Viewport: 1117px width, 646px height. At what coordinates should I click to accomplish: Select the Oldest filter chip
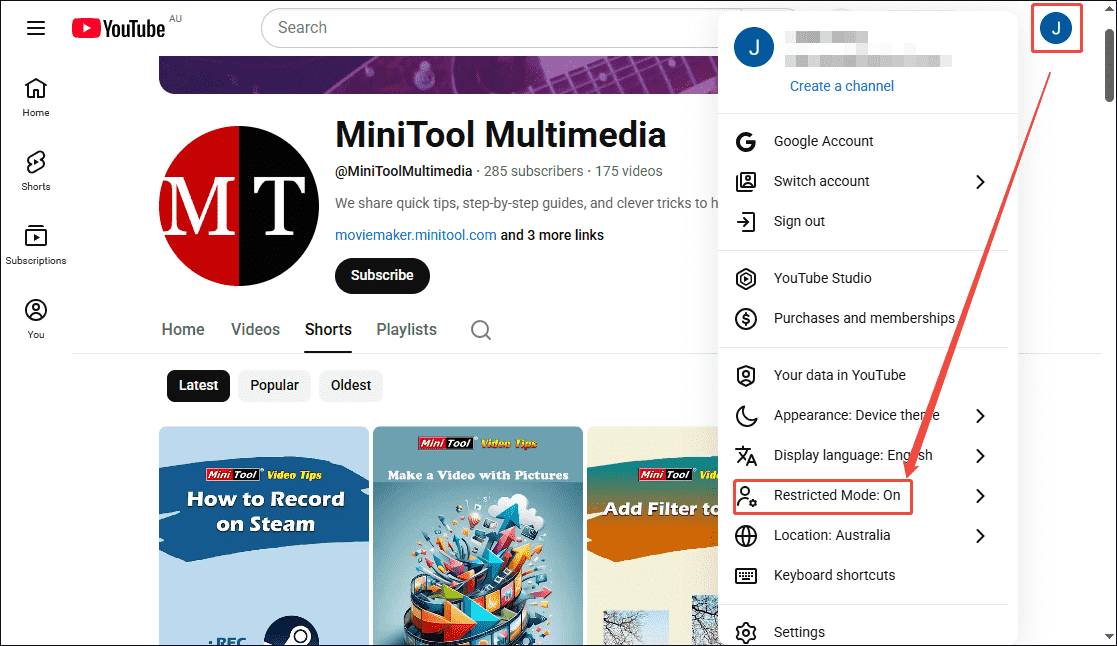tap(350, 385)
